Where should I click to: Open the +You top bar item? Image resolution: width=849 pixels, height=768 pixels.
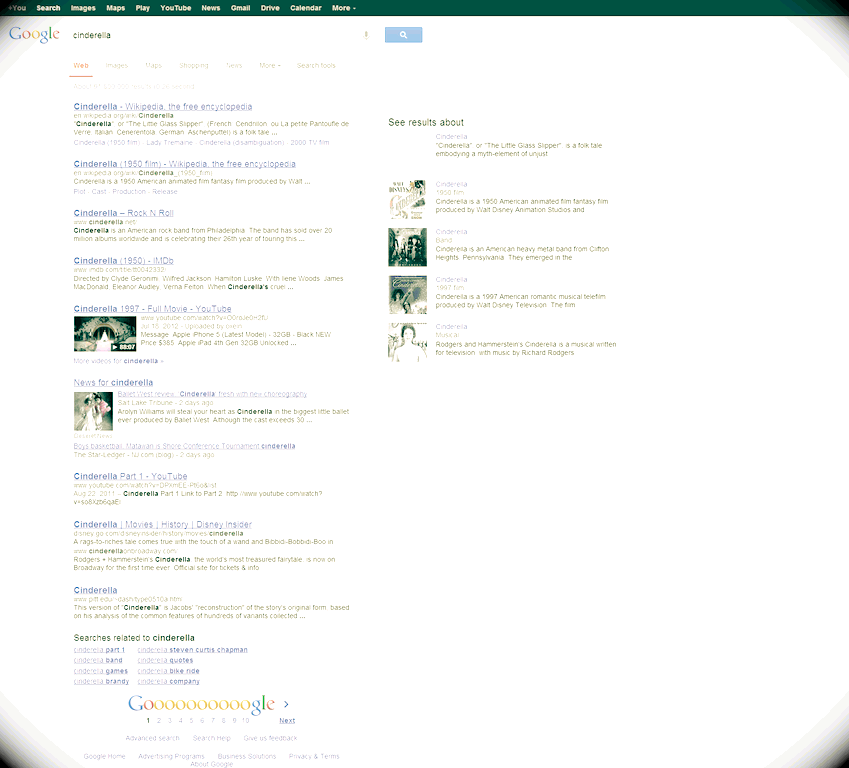17,8
